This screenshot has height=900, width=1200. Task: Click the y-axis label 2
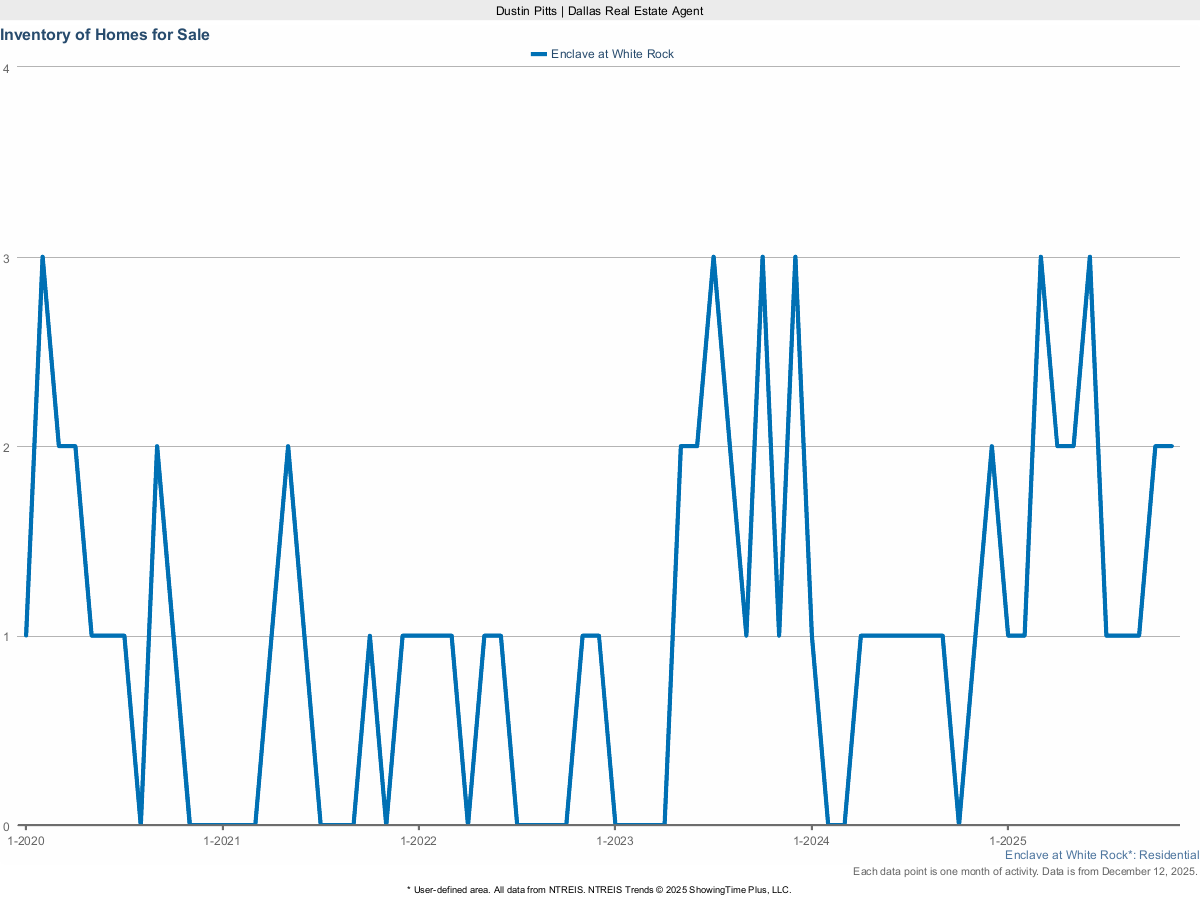click(7, 447)
